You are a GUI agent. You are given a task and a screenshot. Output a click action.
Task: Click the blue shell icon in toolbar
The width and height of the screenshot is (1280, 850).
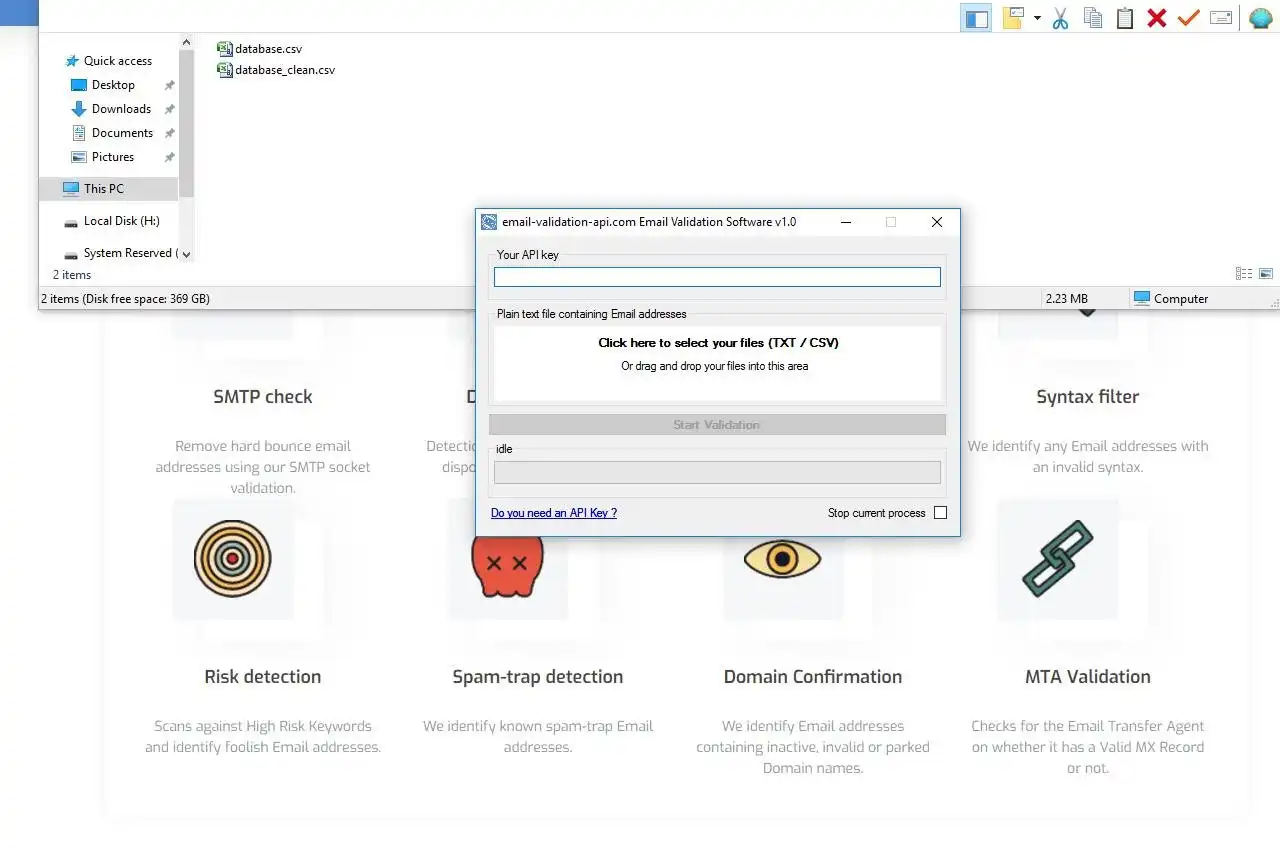[1260, 18]
